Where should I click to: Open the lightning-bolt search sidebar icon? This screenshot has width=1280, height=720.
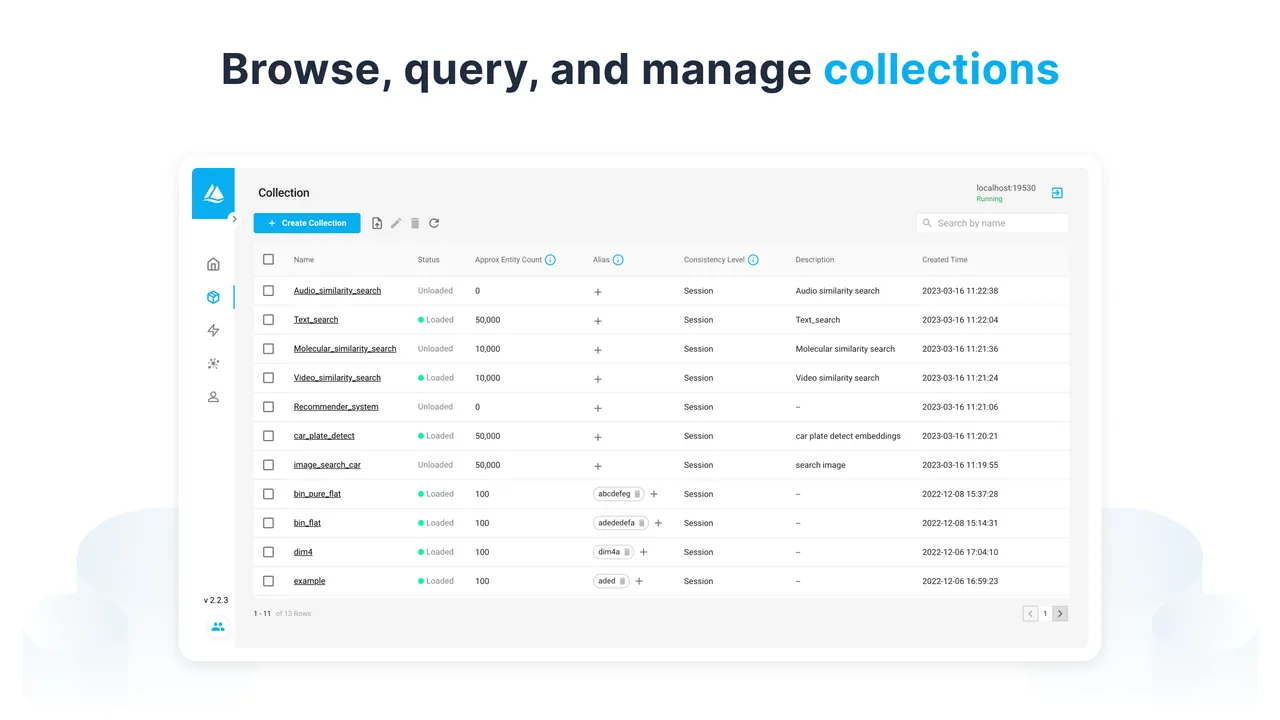click(x=213, y=330)
